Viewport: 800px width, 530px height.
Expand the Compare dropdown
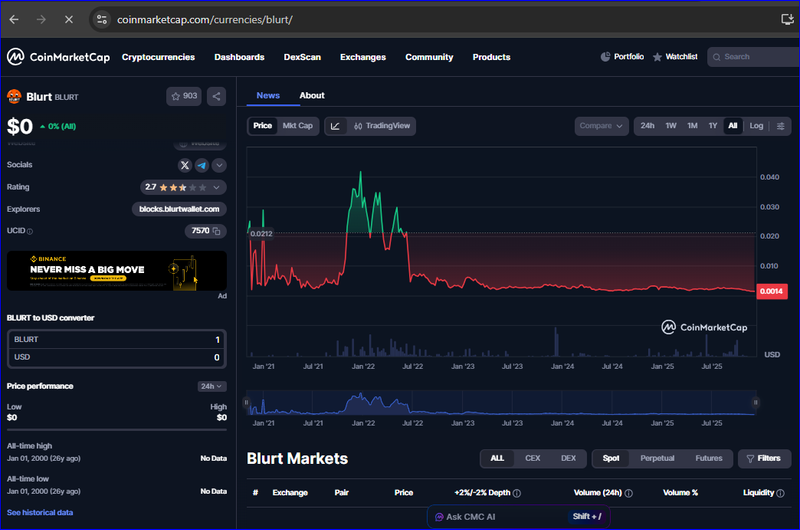(x=602, y=126)
